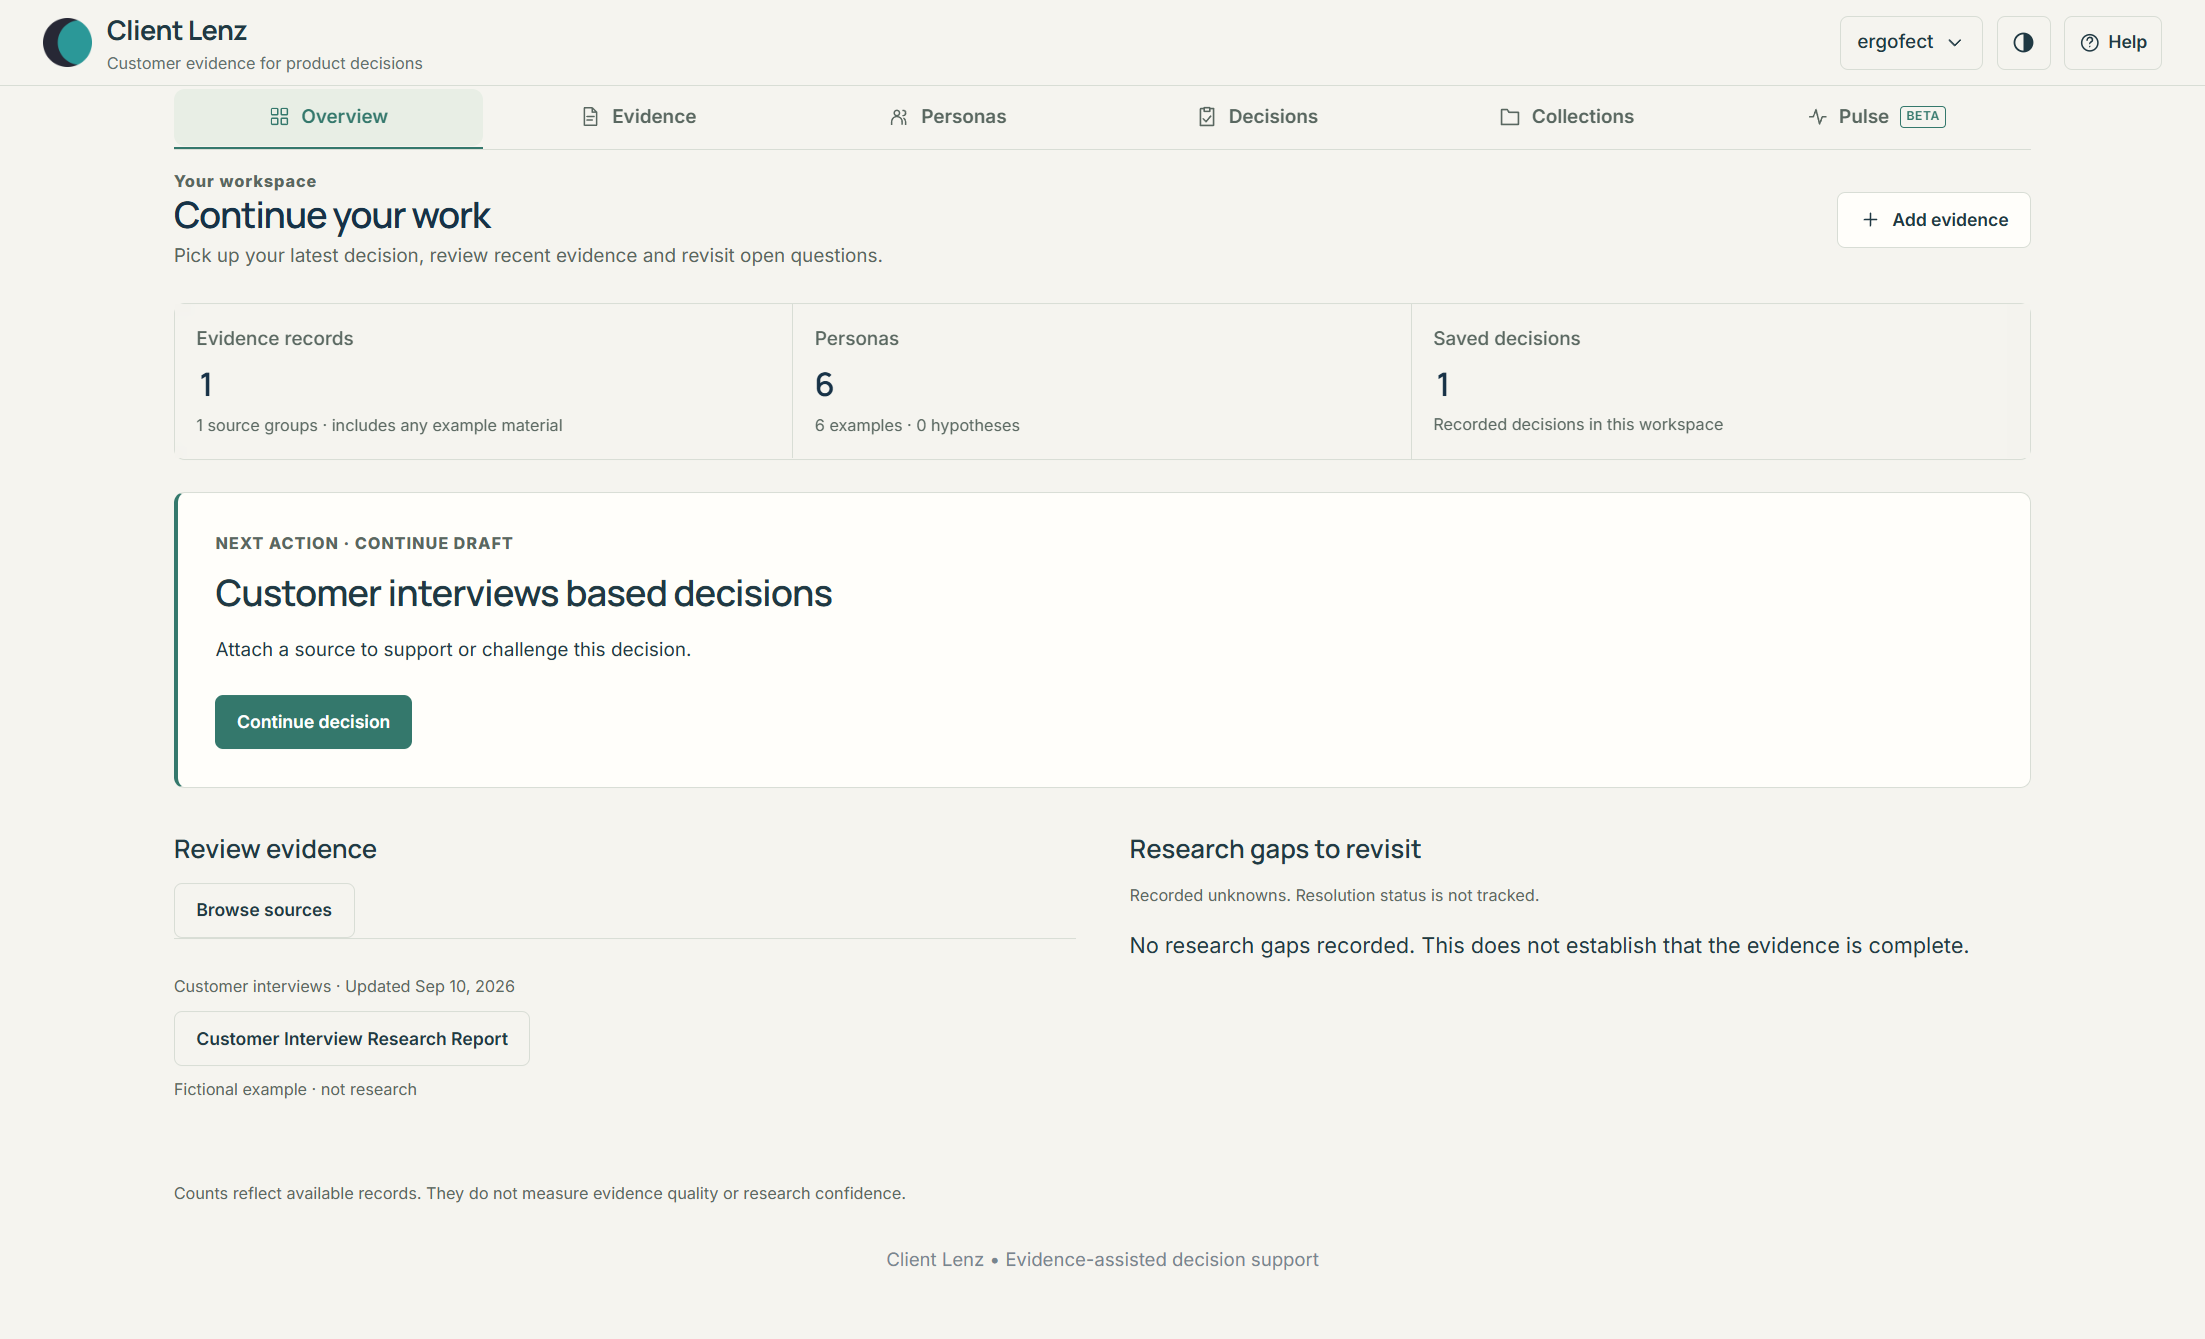Click the Collections folder icon
The height and width of the screenshot is (1339, 2205).
1510,117
